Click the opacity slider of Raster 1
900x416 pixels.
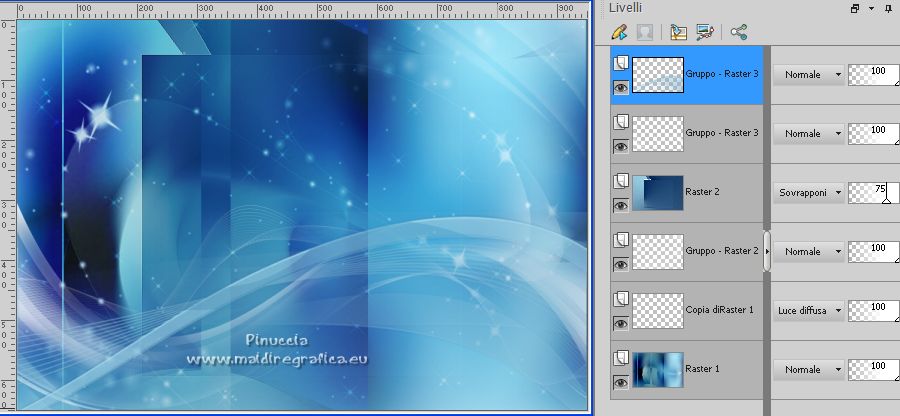tap(874, 370)
